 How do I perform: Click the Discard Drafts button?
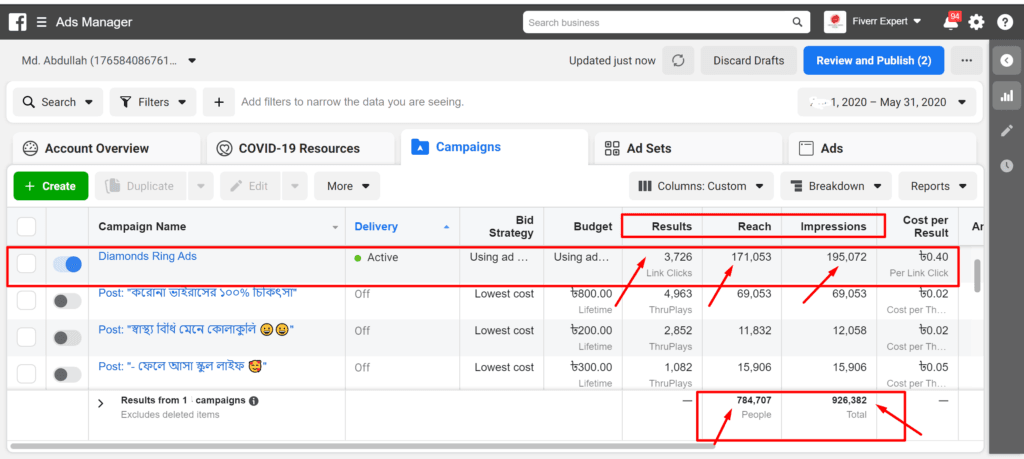click(x=748, y=61)
